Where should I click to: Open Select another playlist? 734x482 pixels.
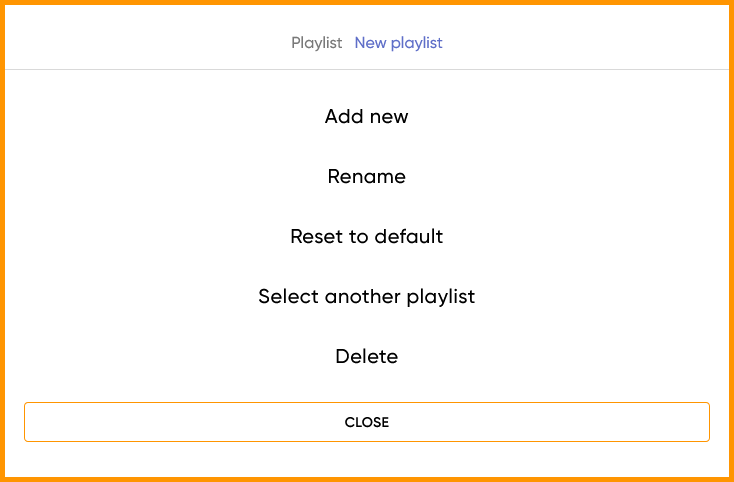[367, 296]
